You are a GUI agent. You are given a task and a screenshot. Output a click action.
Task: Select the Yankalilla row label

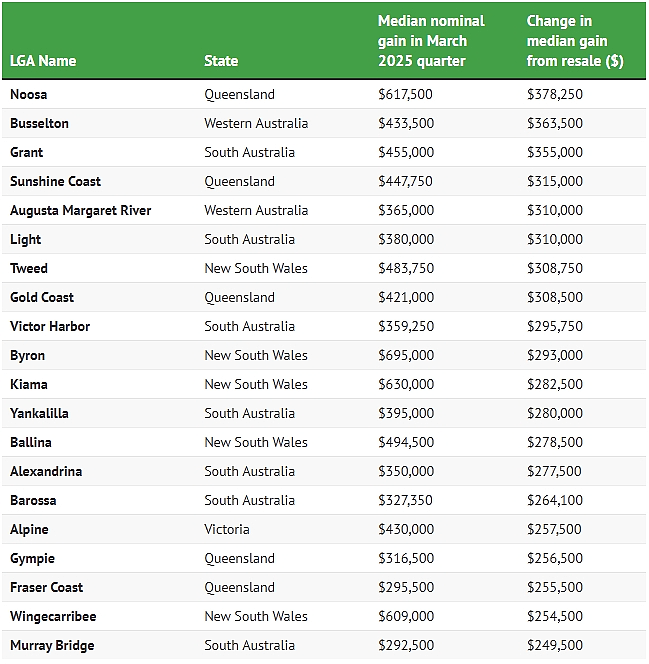[x=39, y=413]
